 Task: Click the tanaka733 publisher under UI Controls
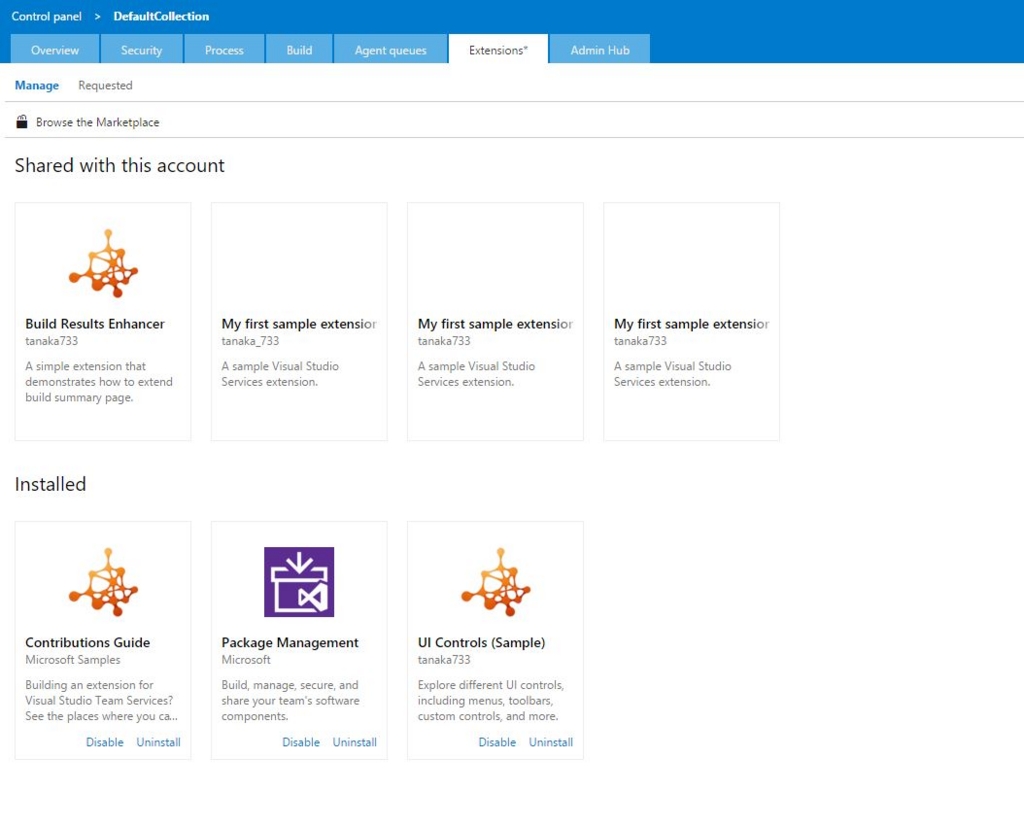[x=444, y=660]
